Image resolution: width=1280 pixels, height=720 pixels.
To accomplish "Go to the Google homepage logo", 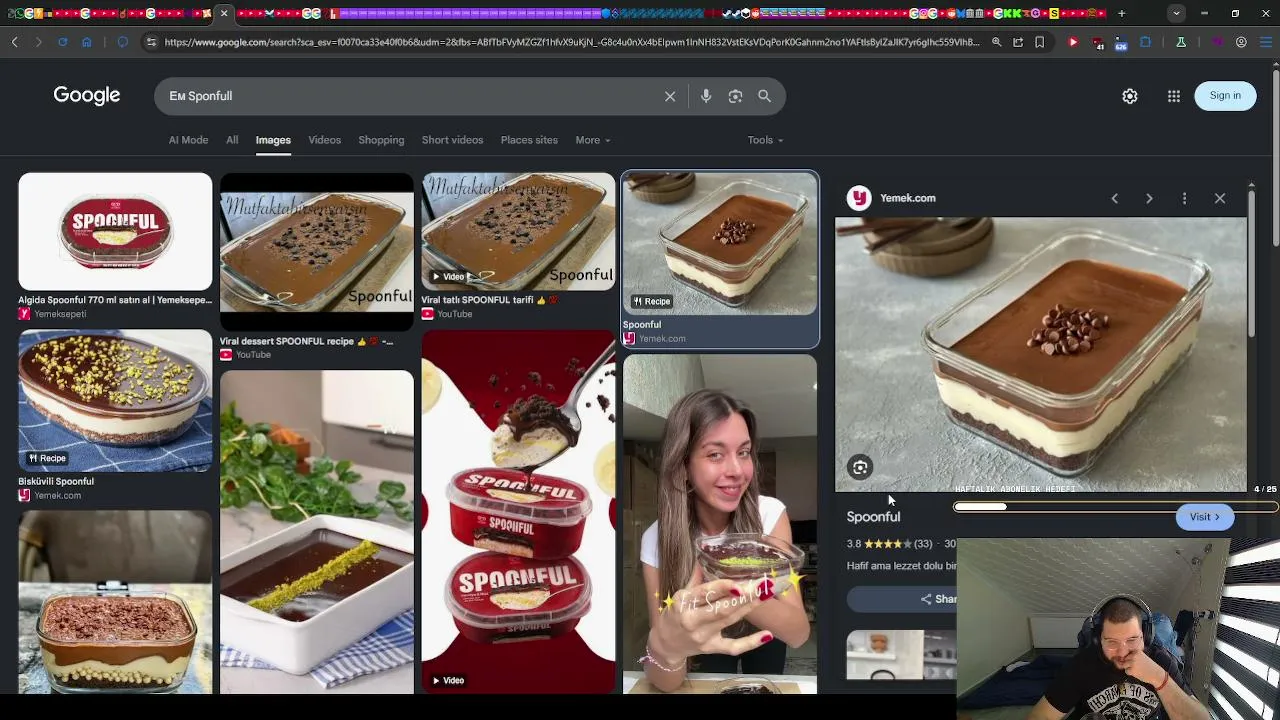I will coord(87,95).
